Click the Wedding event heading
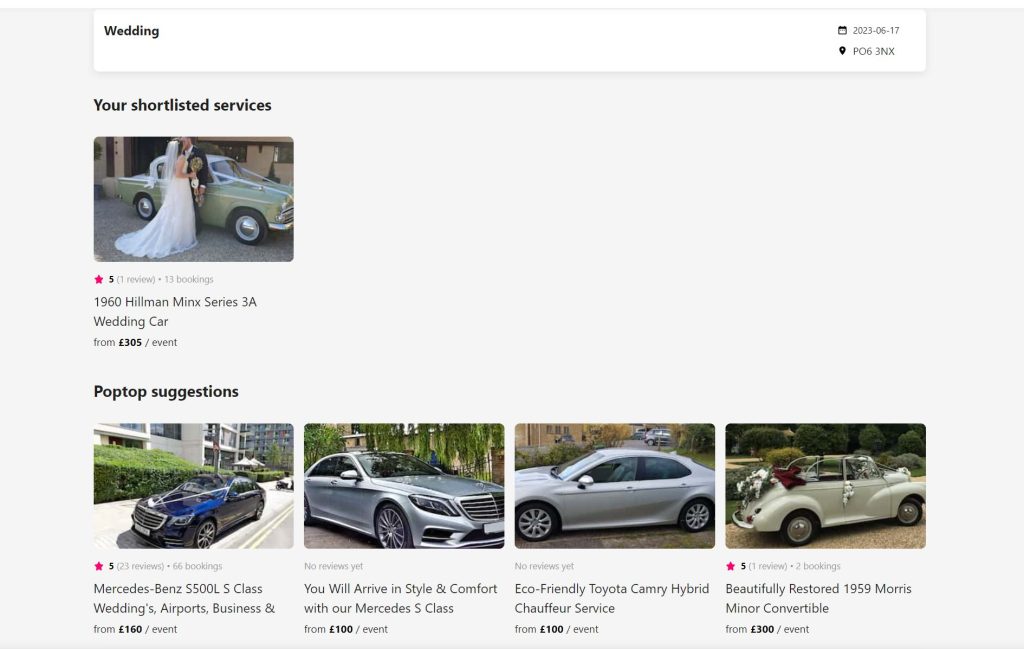This screenshot has height=649, width=1024. [x=131, y=31]
